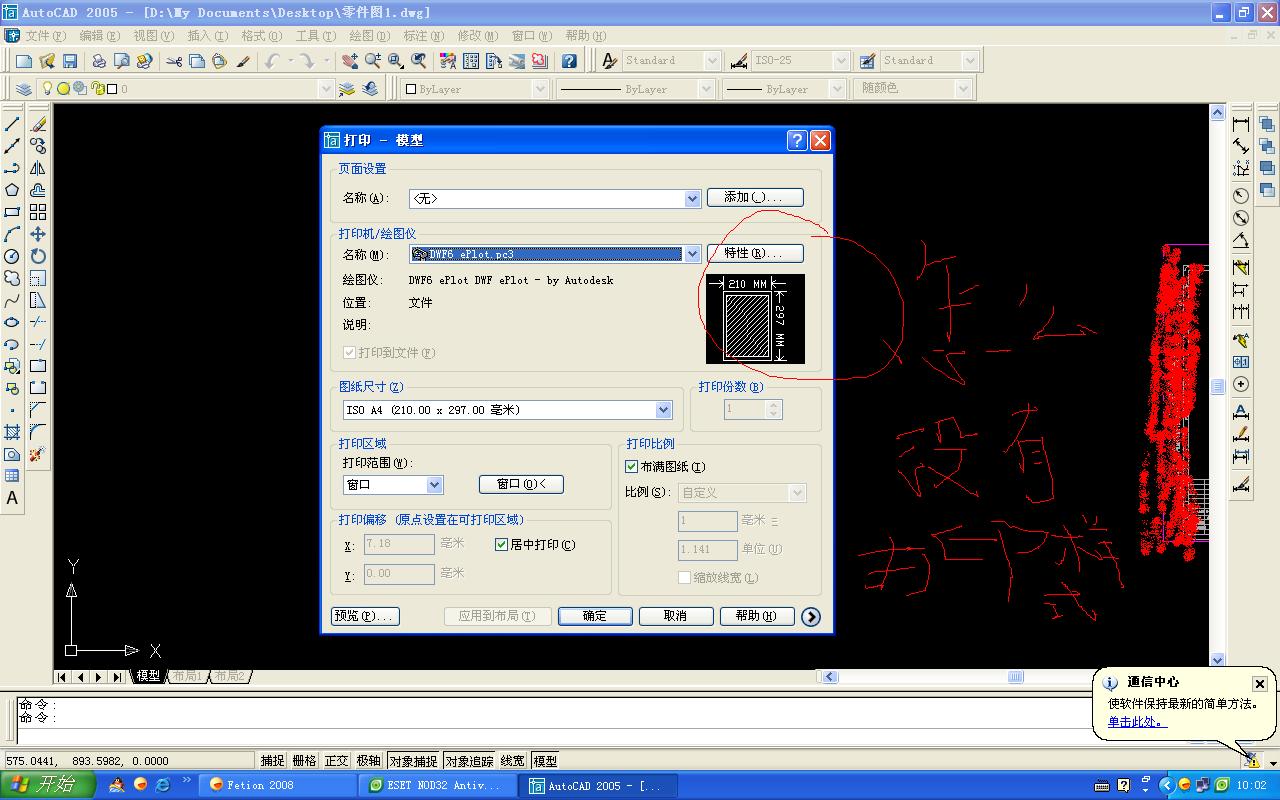Select the Rotate modify tool

[38, 256]
